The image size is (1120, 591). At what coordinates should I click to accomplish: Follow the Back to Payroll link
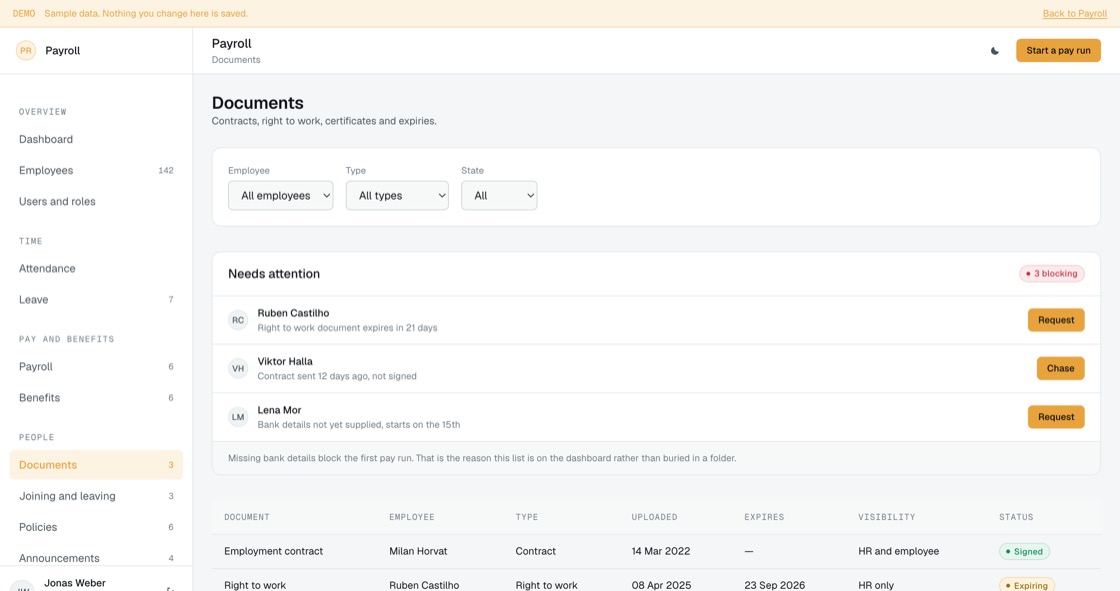click(1074, 14)
